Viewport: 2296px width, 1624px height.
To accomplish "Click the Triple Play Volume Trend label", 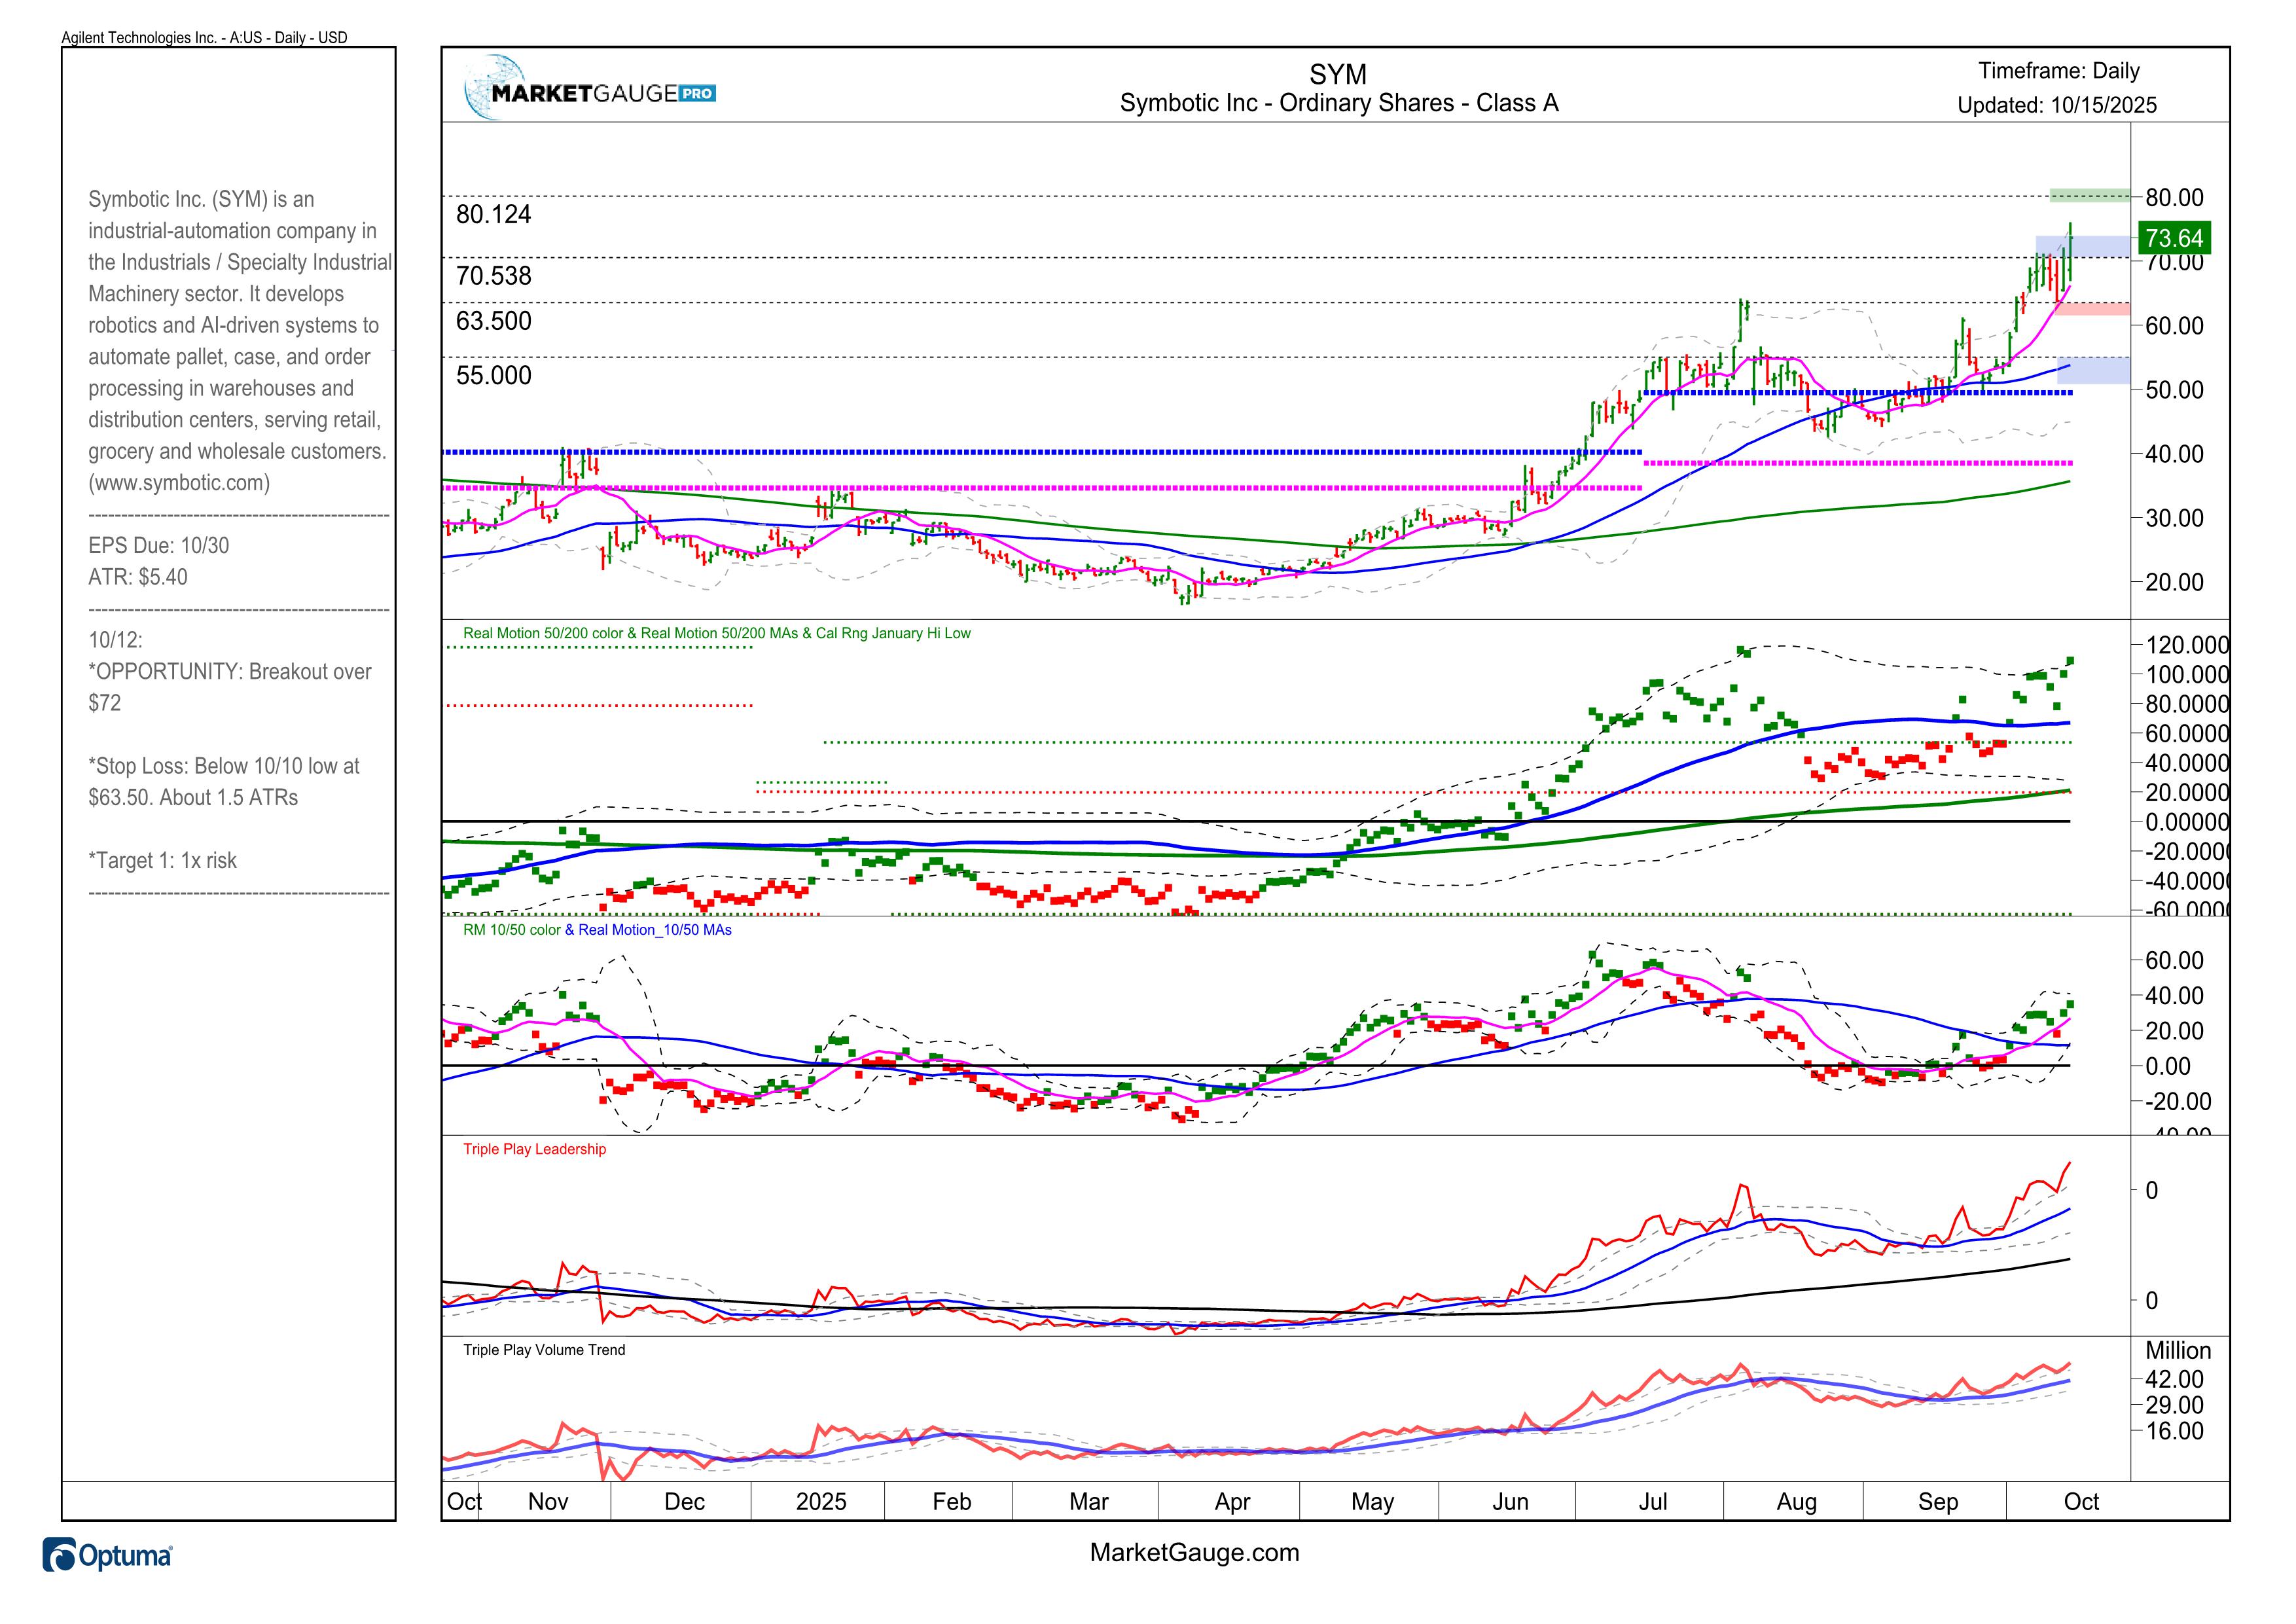I will 543,1350.
